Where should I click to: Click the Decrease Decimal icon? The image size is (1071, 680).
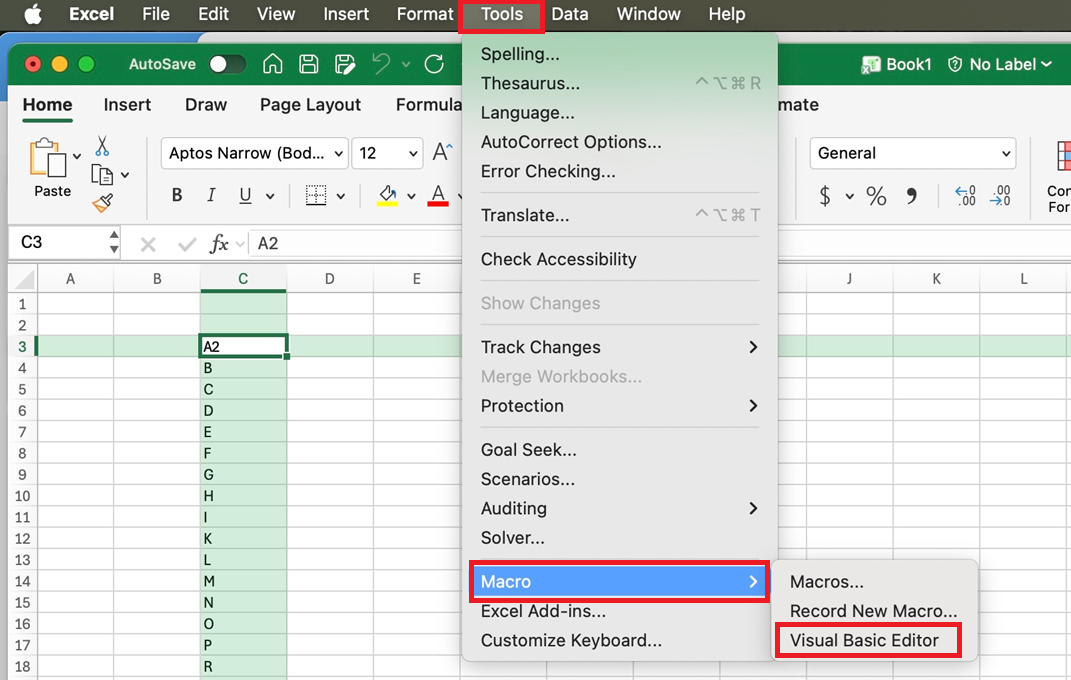[1001, 196]
